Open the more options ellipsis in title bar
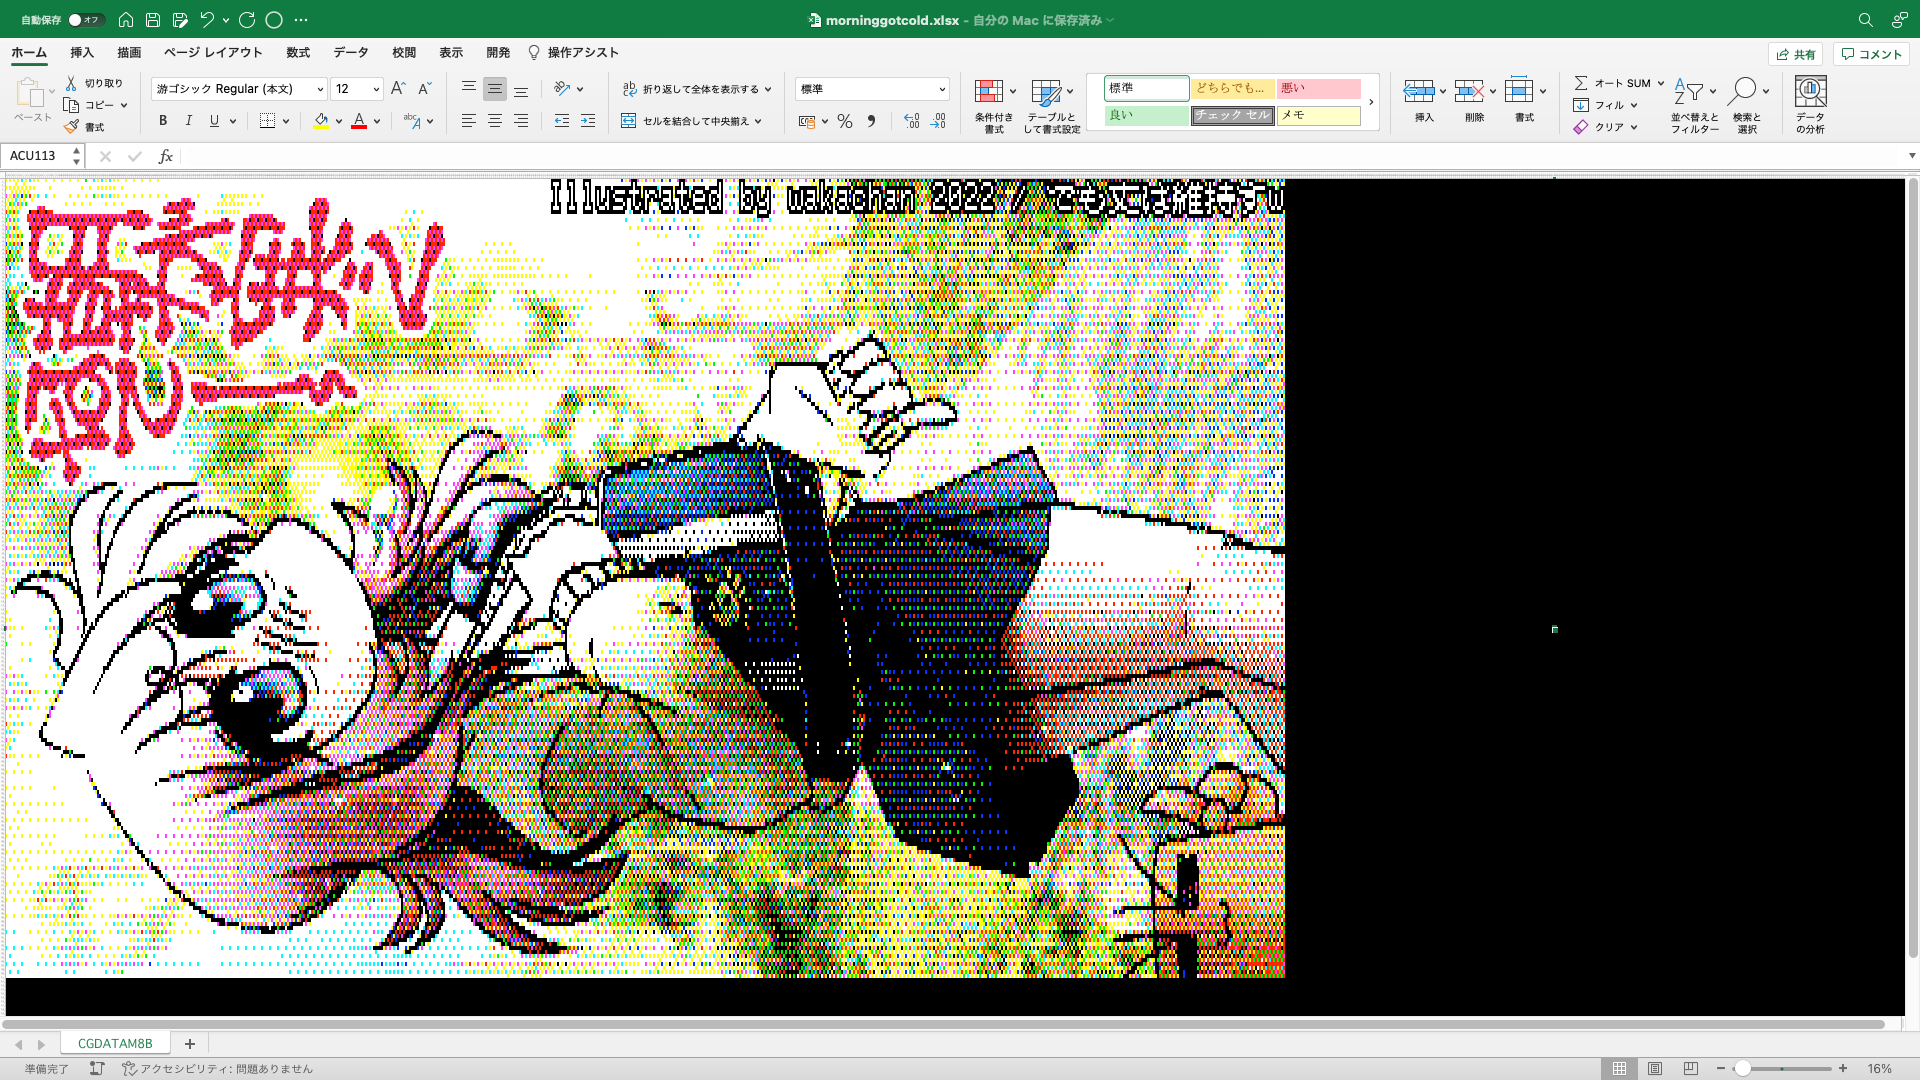This screenshot has height=1080, width=1920. click(x=301, y=19)
